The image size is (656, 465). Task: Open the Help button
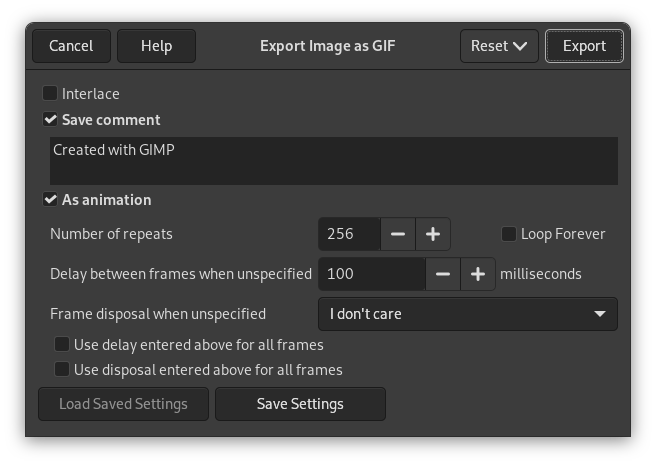pyautogui.click(x=156, y=46)
